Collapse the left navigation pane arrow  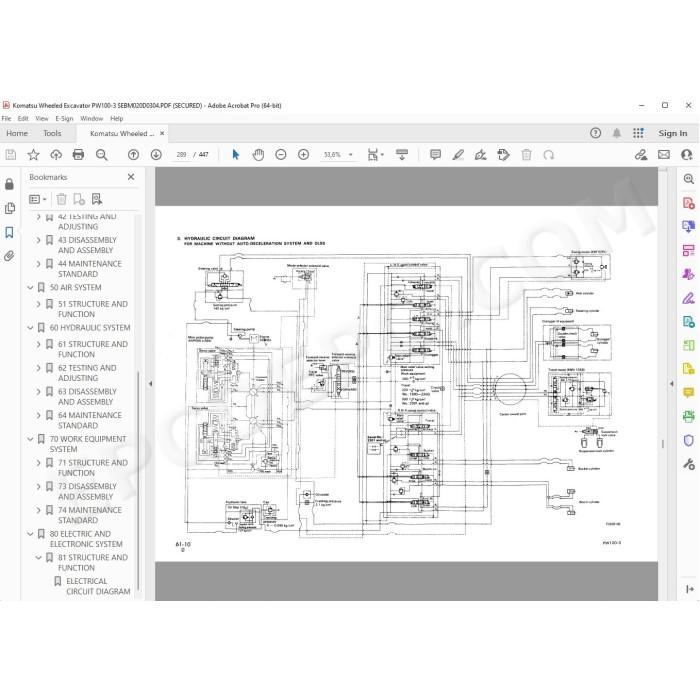pos(150,383)
